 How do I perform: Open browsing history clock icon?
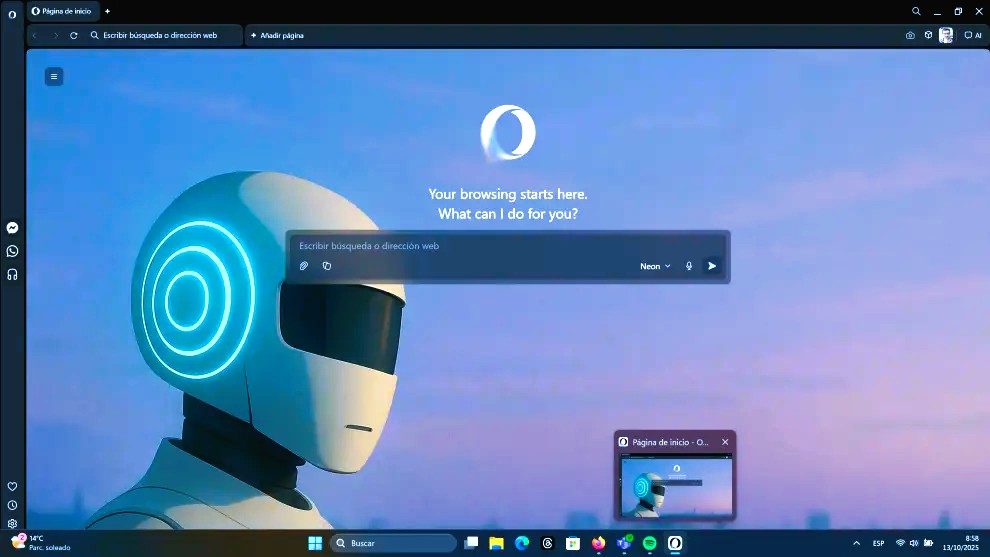12,505
